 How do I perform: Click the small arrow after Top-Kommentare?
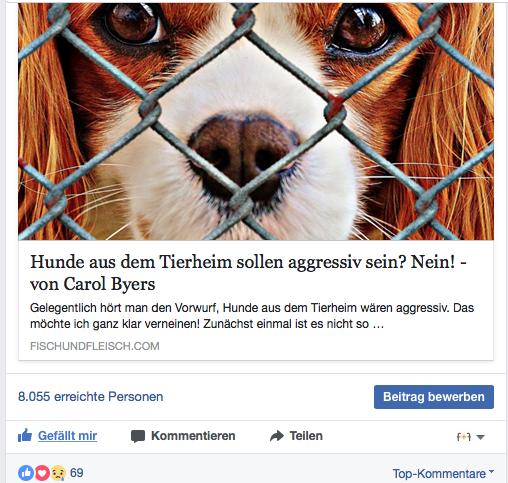(491, 471)
